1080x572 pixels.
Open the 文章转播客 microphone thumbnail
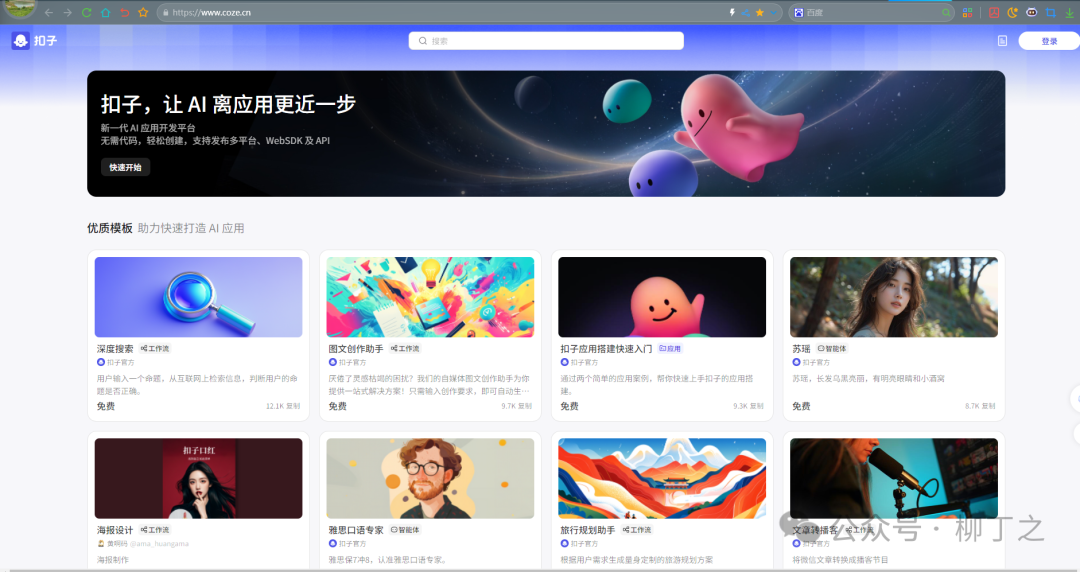click(894, 478)
